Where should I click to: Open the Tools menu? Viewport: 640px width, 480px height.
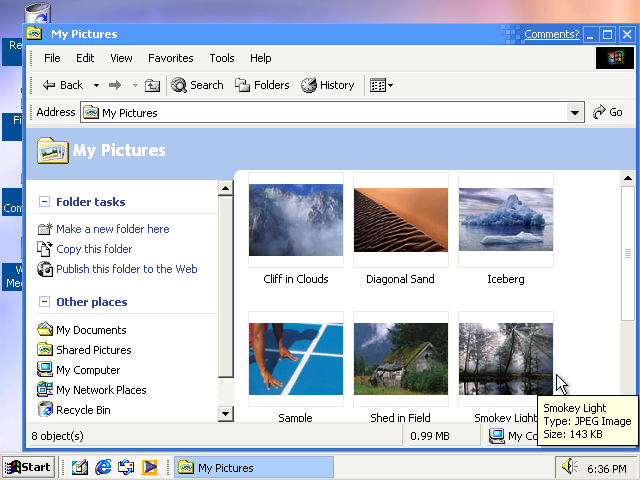(222, 58)
